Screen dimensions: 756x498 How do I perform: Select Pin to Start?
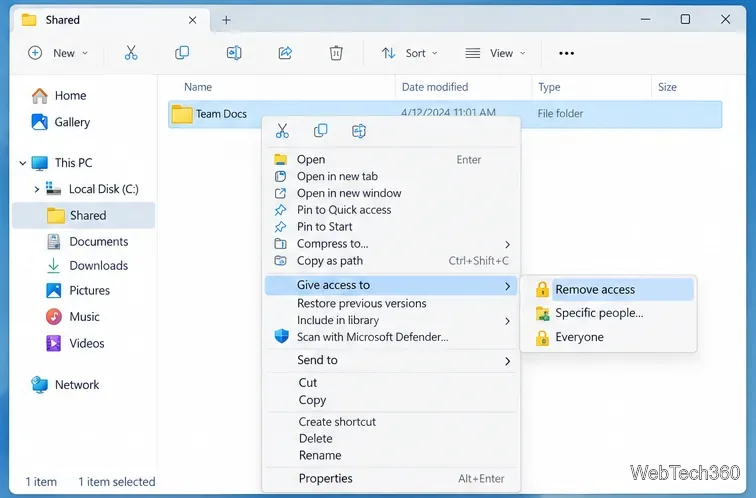pos(392,227)
